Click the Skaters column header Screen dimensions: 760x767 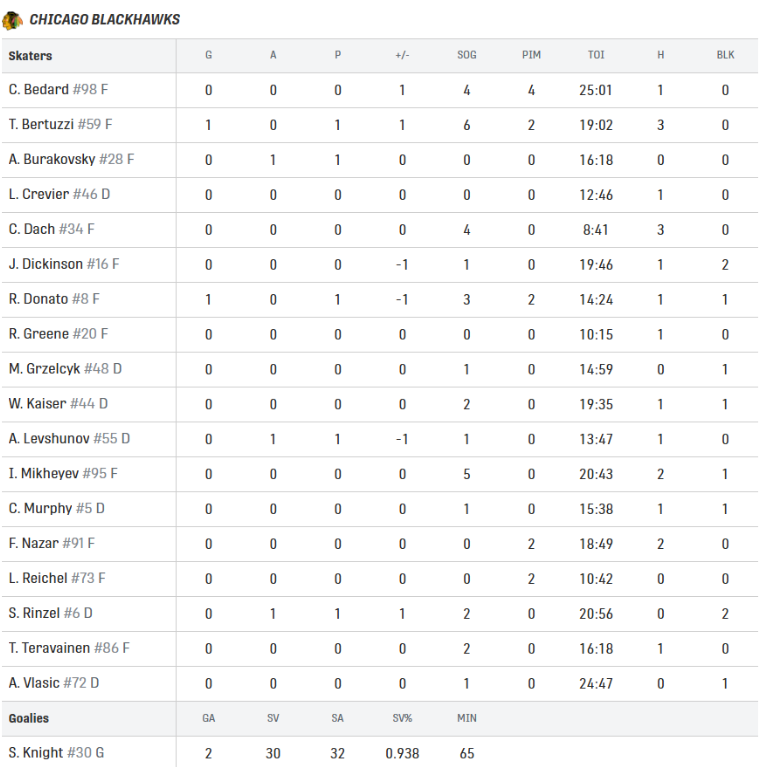30,56
